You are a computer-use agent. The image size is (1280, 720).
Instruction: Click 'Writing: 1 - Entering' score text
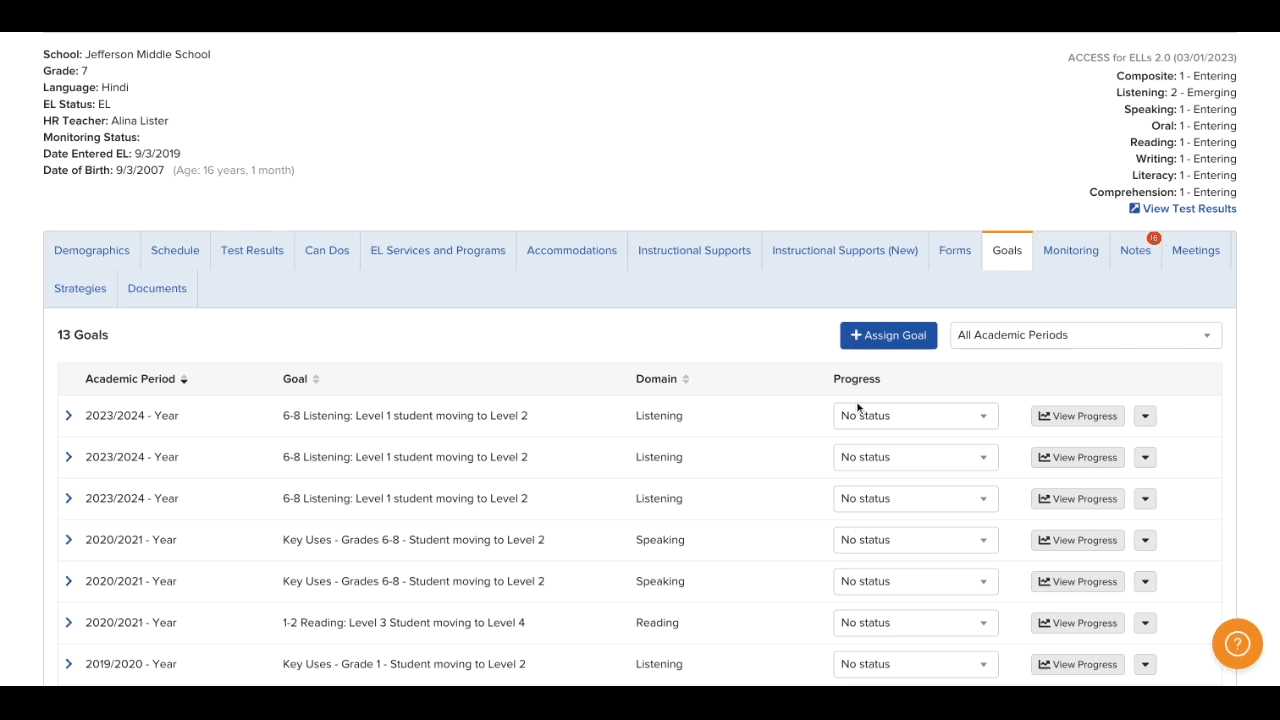tap(1186, 159)
